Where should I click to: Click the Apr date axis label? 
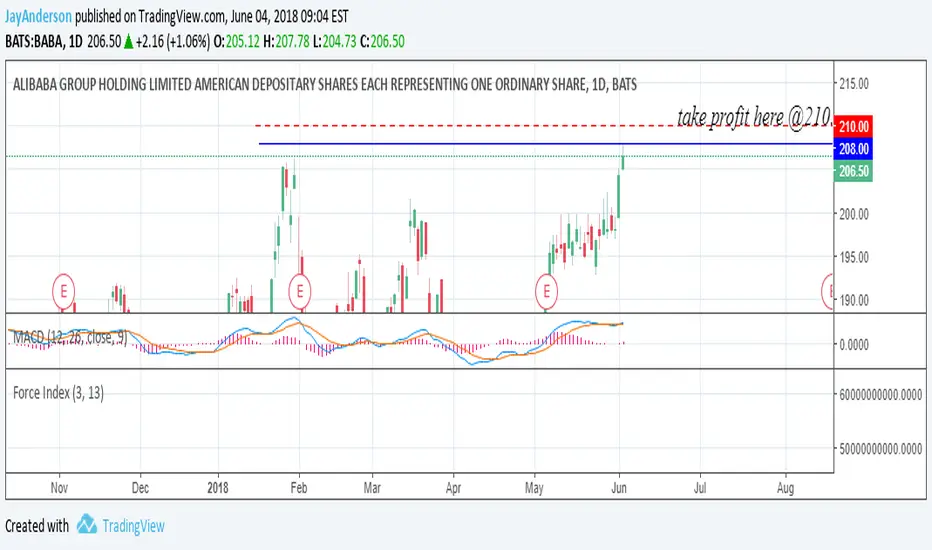[453, 488]
